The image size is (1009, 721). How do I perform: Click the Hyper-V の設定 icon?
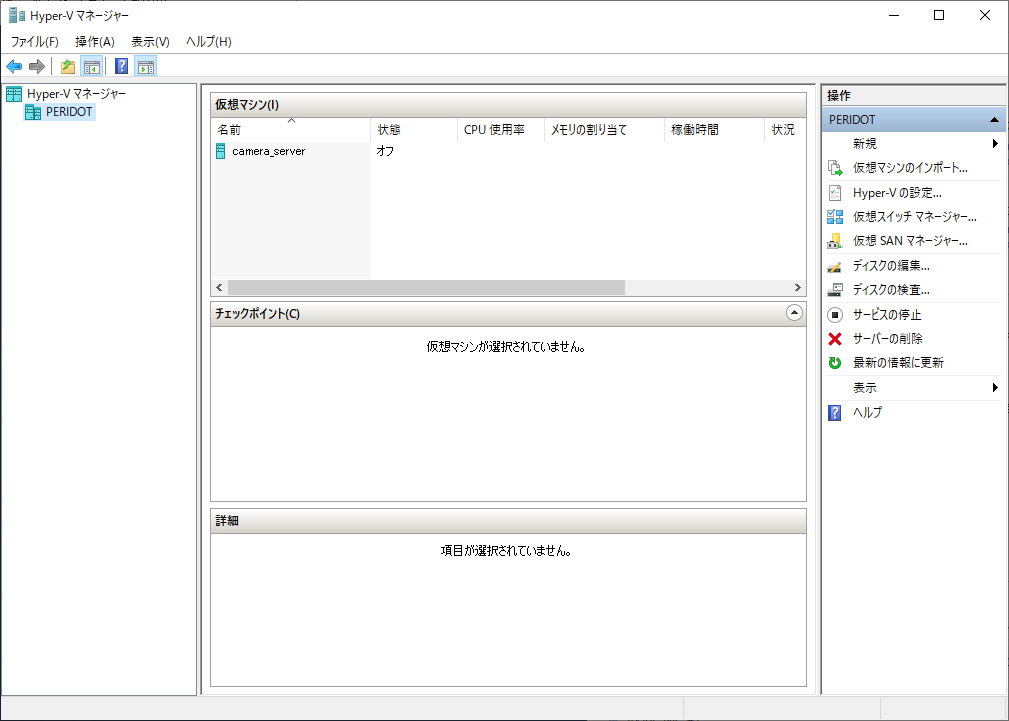(x=835, y=192)
